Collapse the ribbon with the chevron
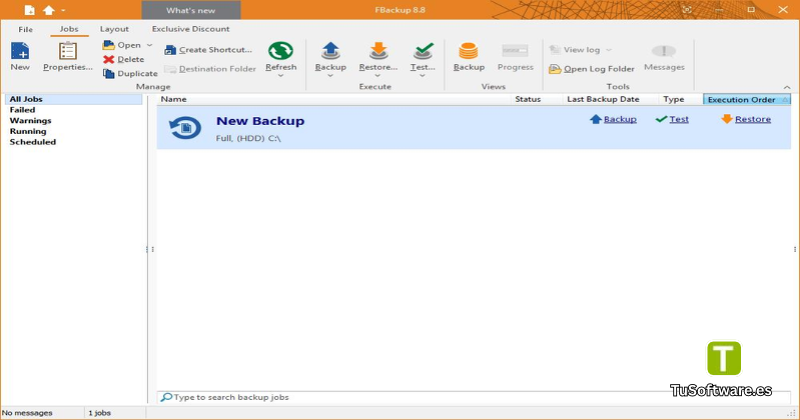The image size is (800, 420). [787, 87]
